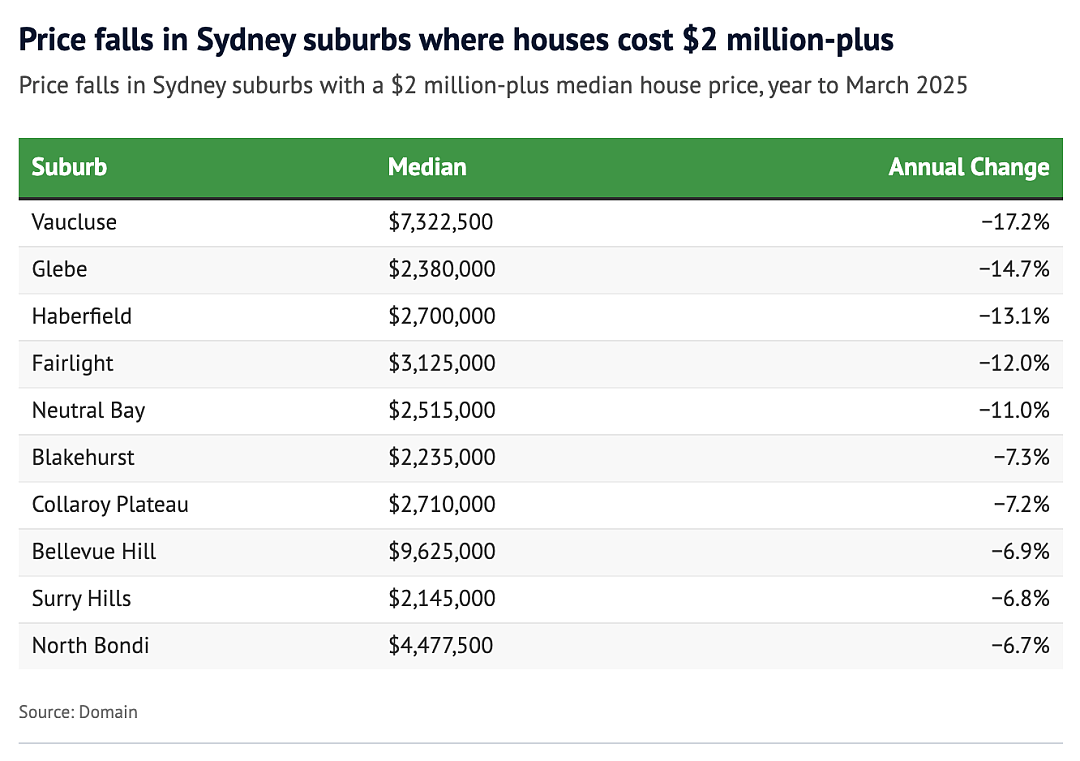Click the Collaroy Plateau suburb name
Screen dimensions: 1080x761
[110, 505]
